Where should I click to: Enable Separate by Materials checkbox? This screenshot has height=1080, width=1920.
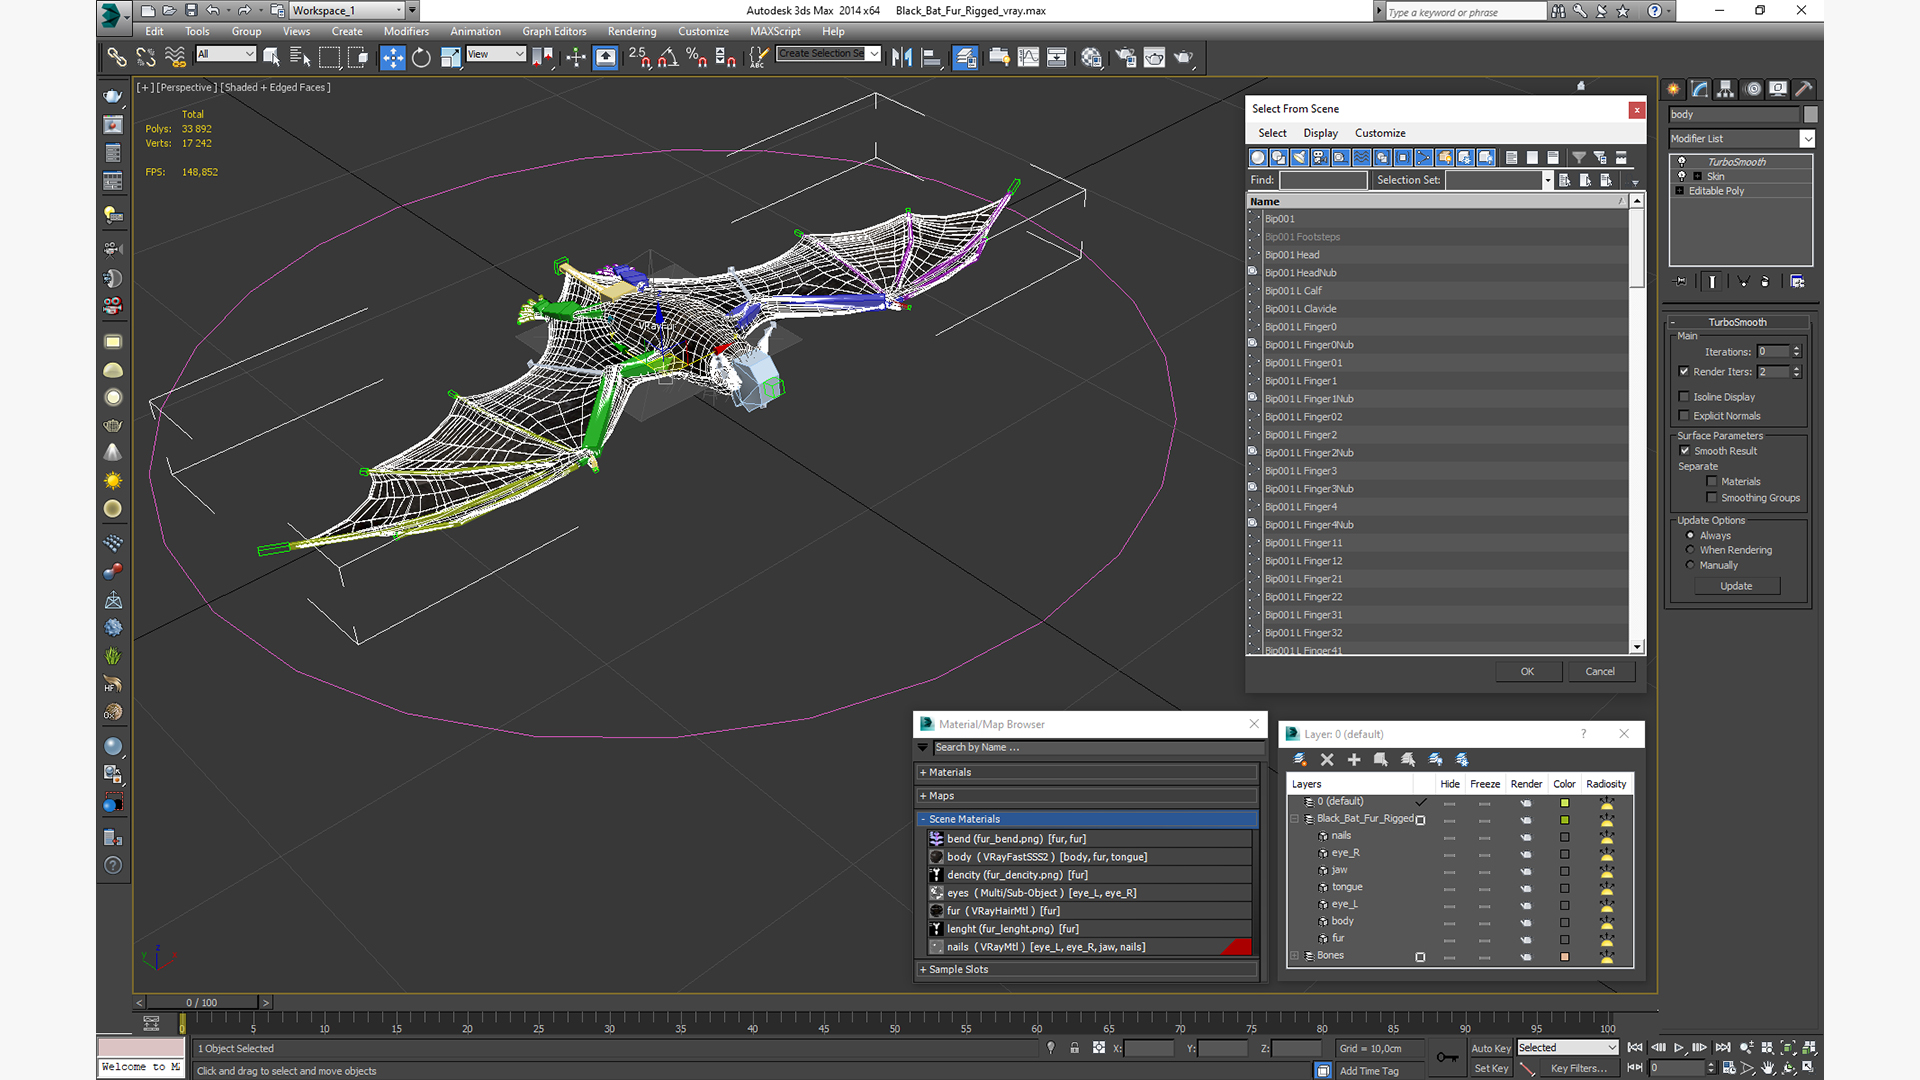click(1712, 482)
